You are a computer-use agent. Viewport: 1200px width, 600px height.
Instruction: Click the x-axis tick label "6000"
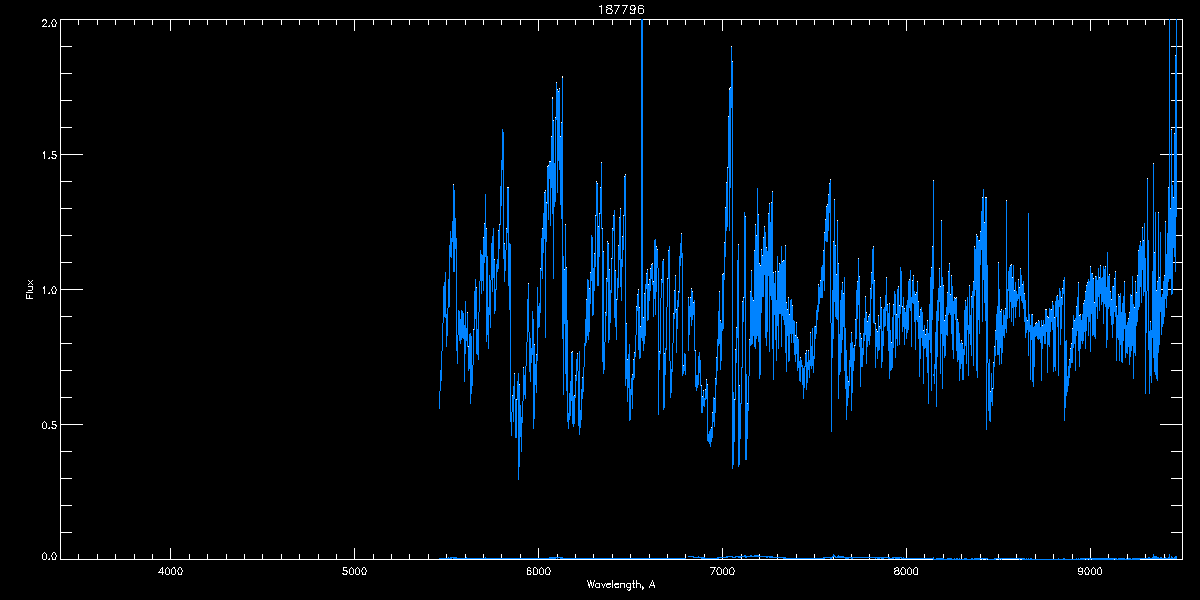click(x=539, y=571)
